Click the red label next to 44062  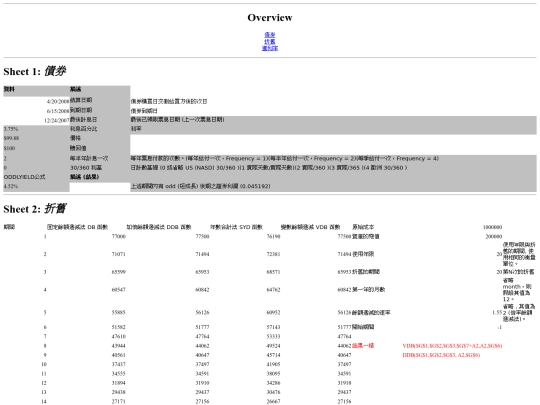tap(363, 345)
